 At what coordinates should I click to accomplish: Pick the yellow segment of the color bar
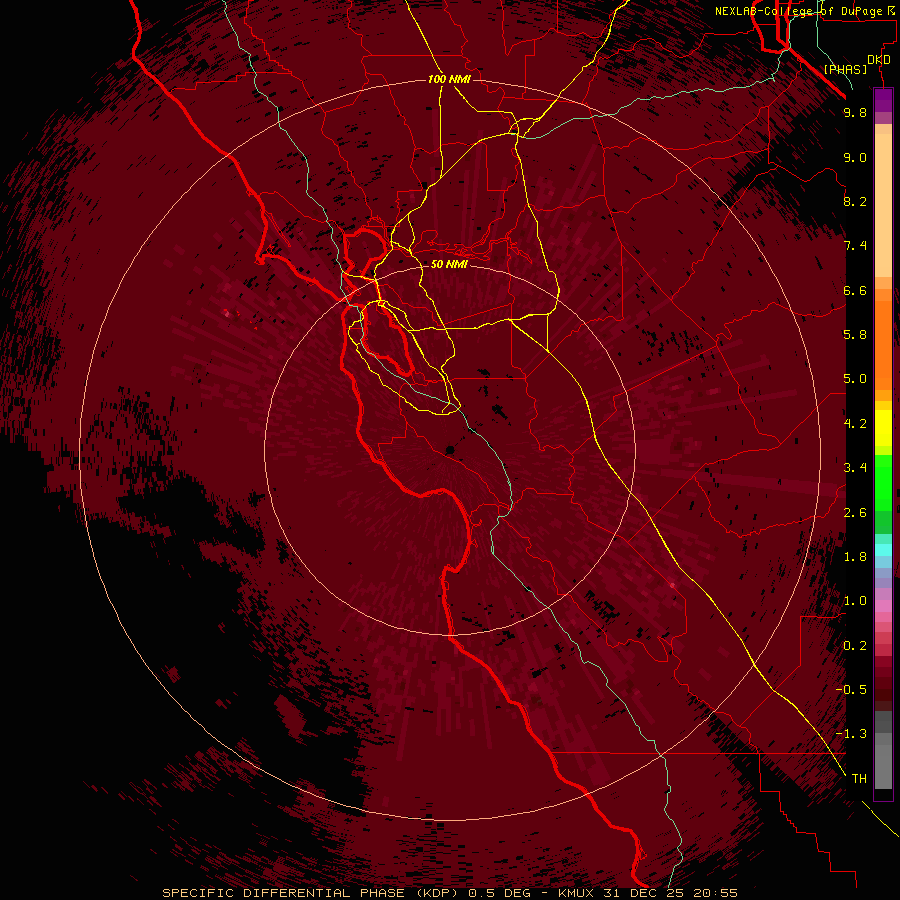click(883, 428)
